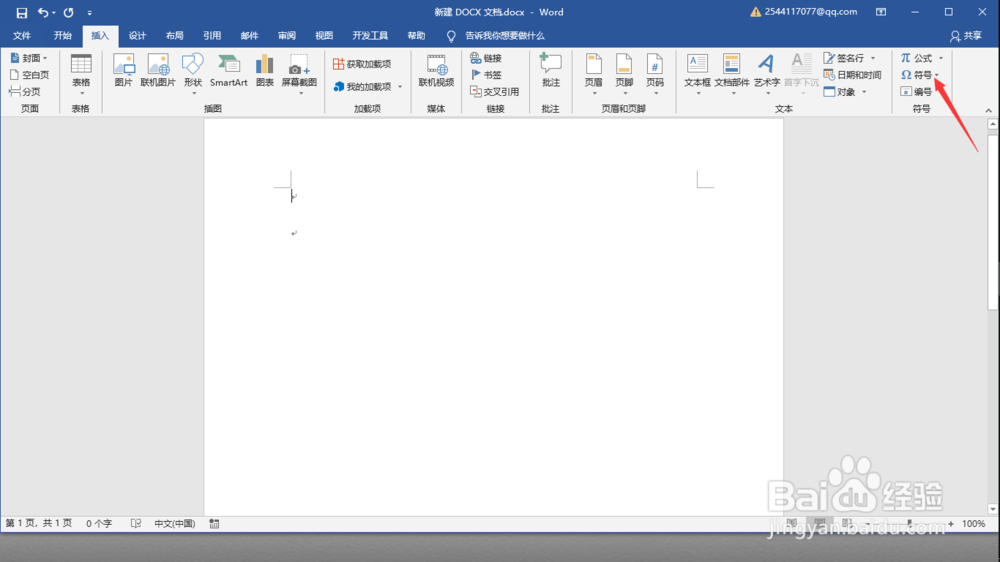
Task: Open Screenshot (屏幕截图) tool
Action: point(299,75)
